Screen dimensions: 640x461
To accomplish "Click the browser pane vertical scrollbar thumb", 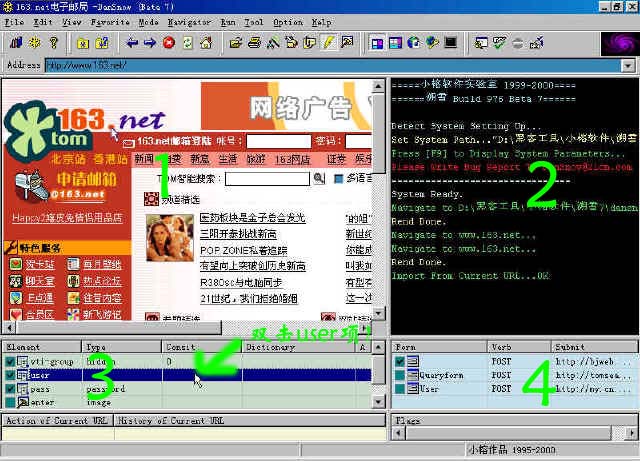I will pyautogui.click(x=378, y=133).
